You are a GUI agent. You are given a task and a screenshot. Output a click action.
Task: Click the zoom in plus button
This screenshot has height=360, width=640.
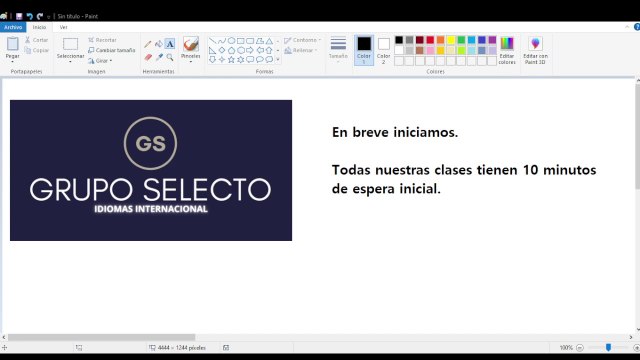pos(636,348)
